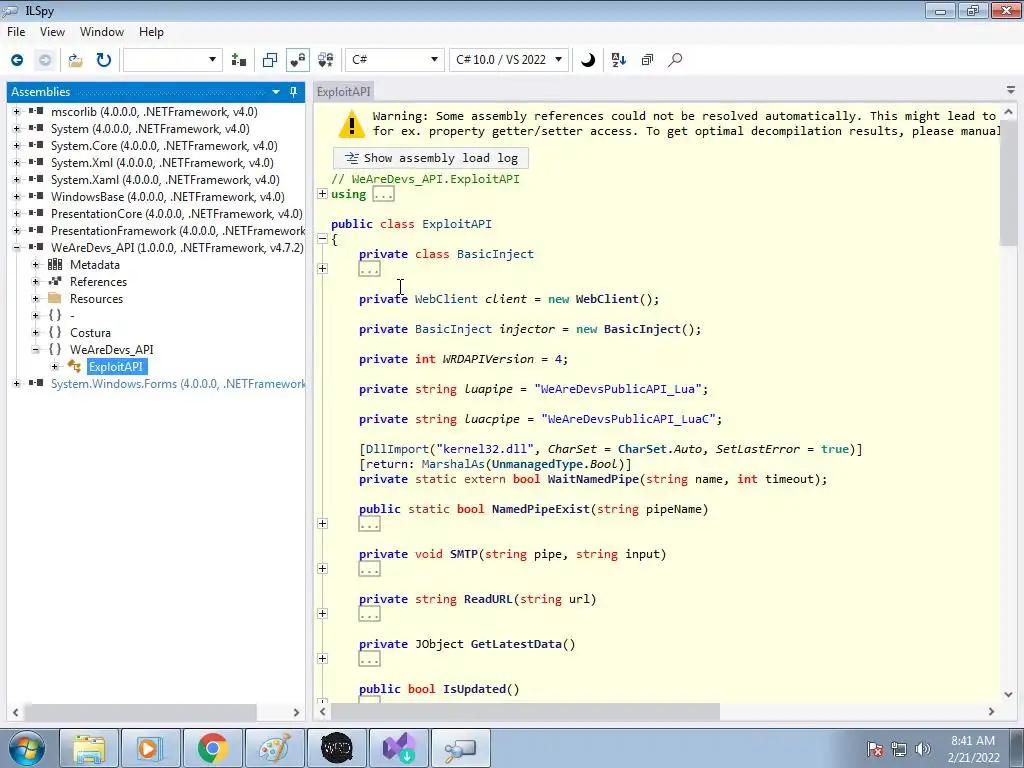The image size is (1024, 768).
Task: Open Assemblies panel options dropdown arrow
Action: click(x=276, y=92)
